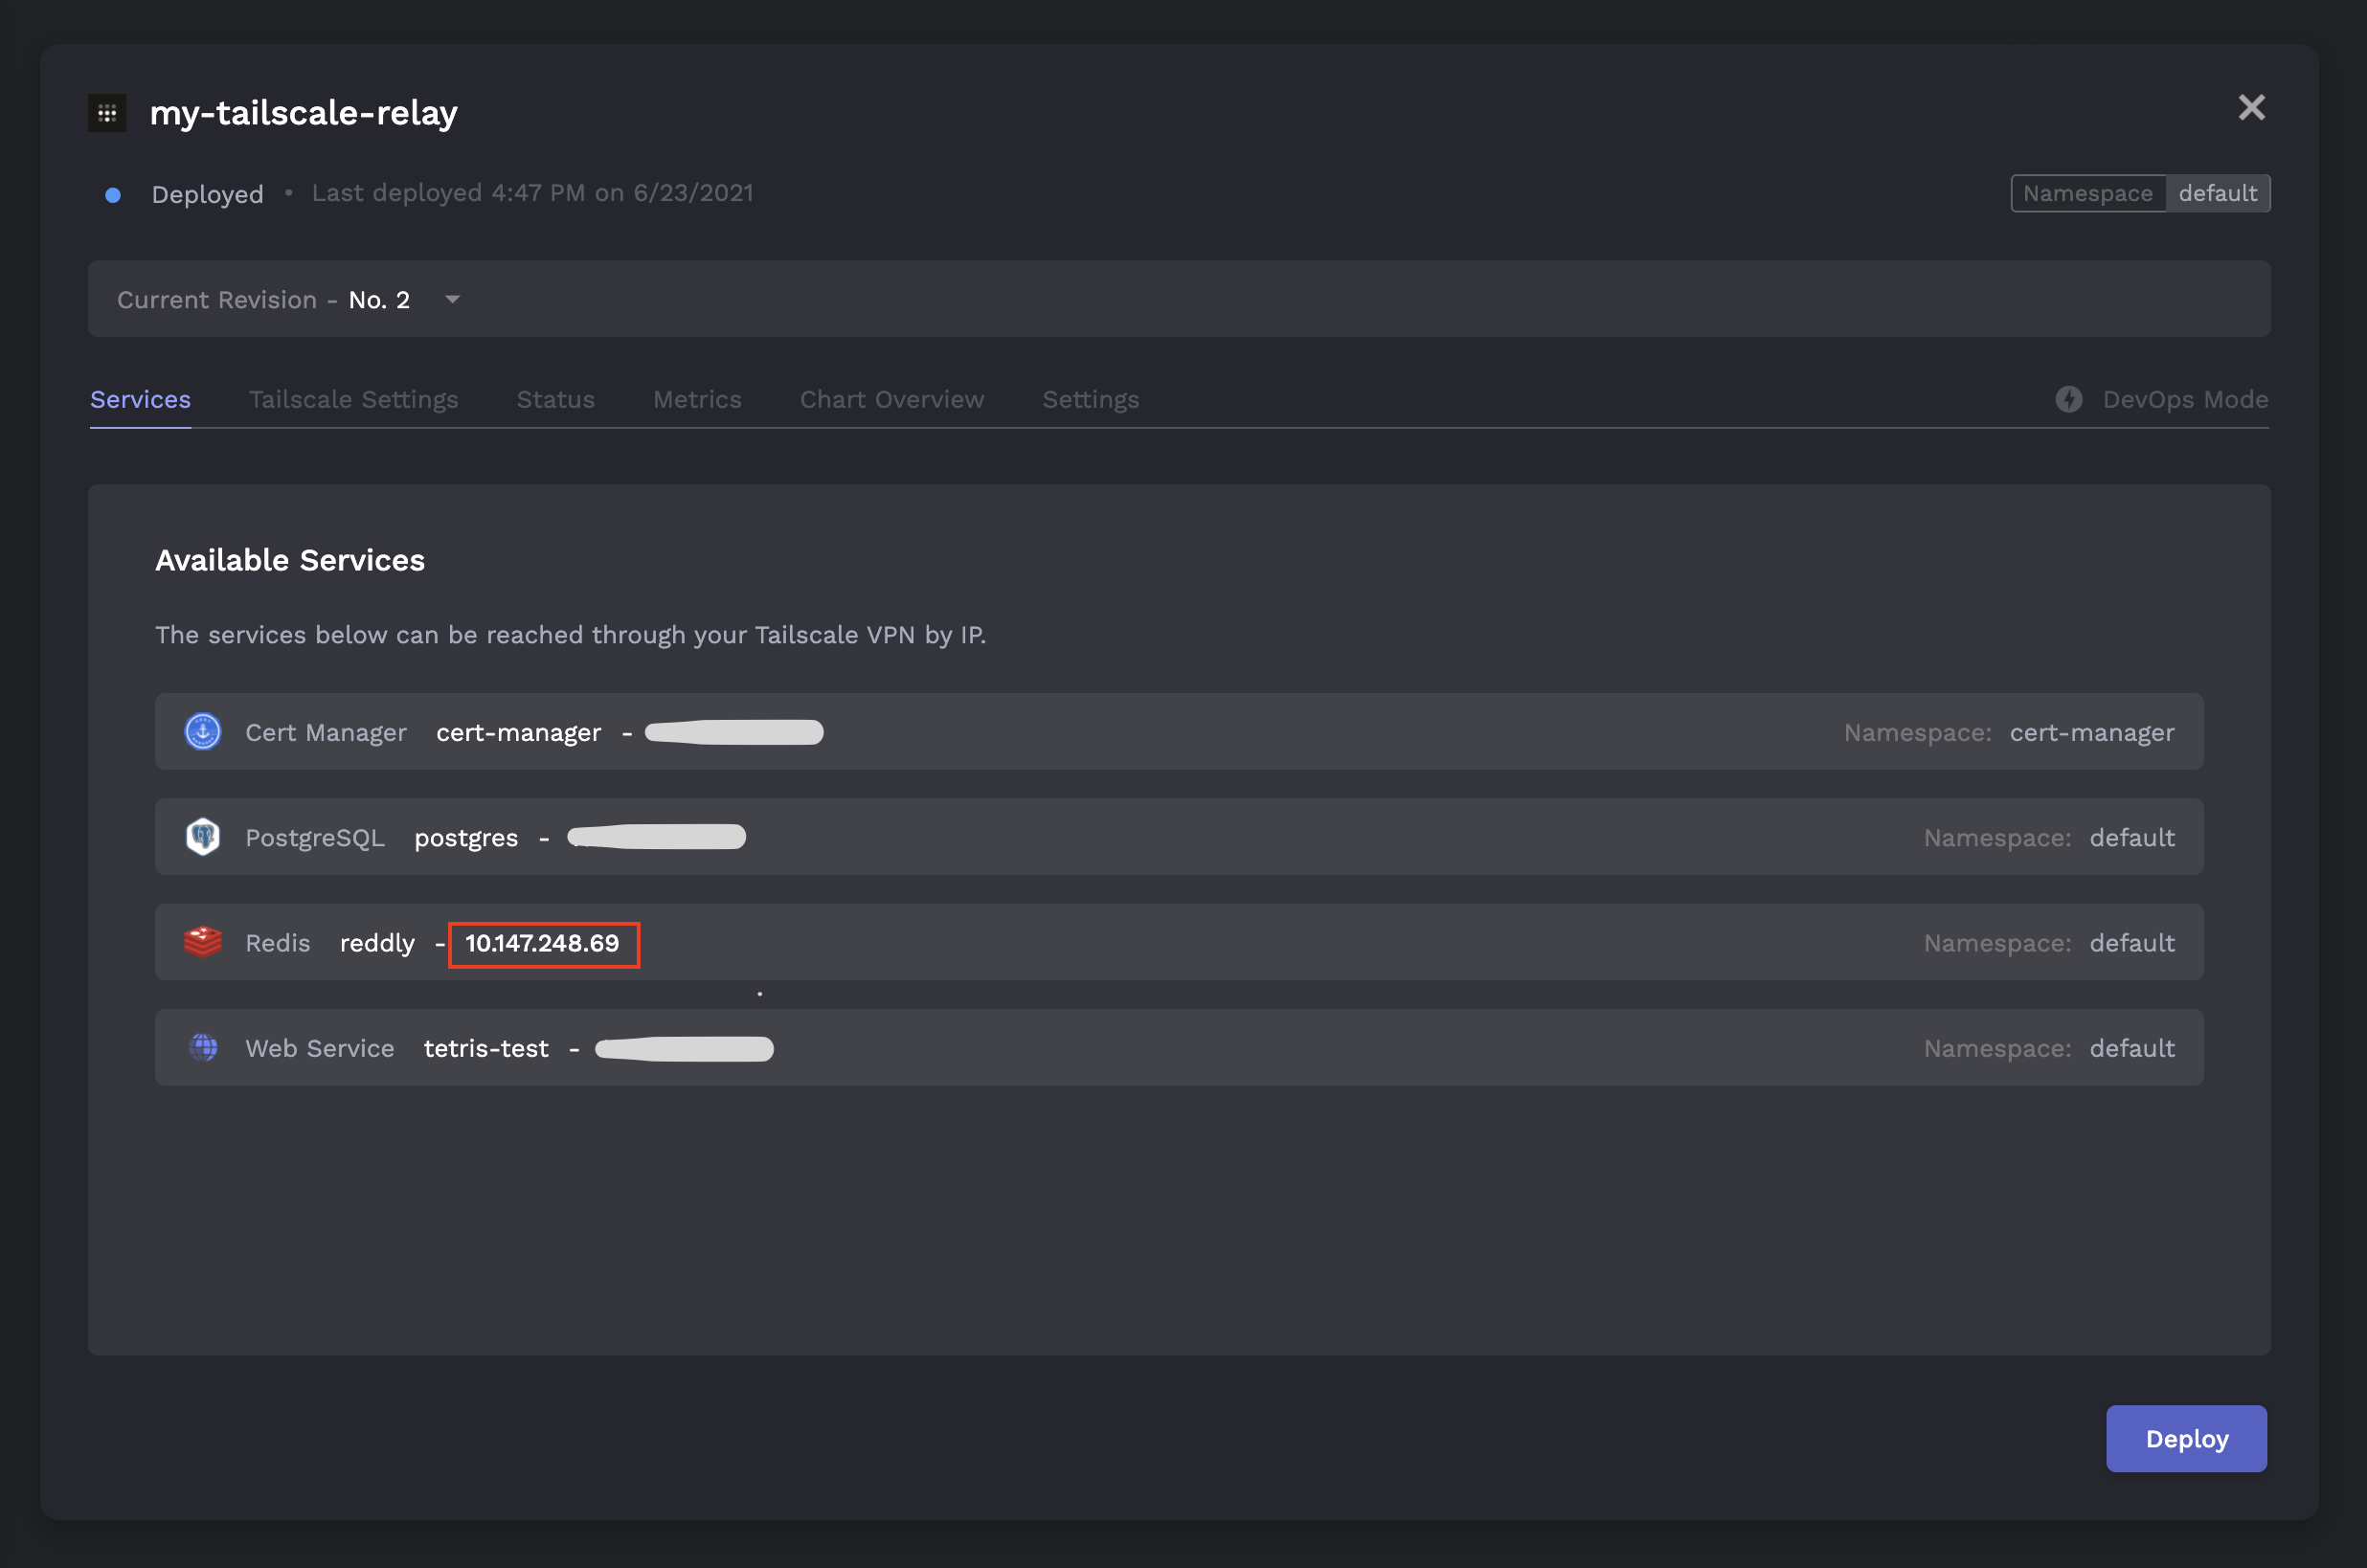Close the my-tailscale-relay dialog
This screenshot has width=2367, height=1568.
pos(2250,107)
